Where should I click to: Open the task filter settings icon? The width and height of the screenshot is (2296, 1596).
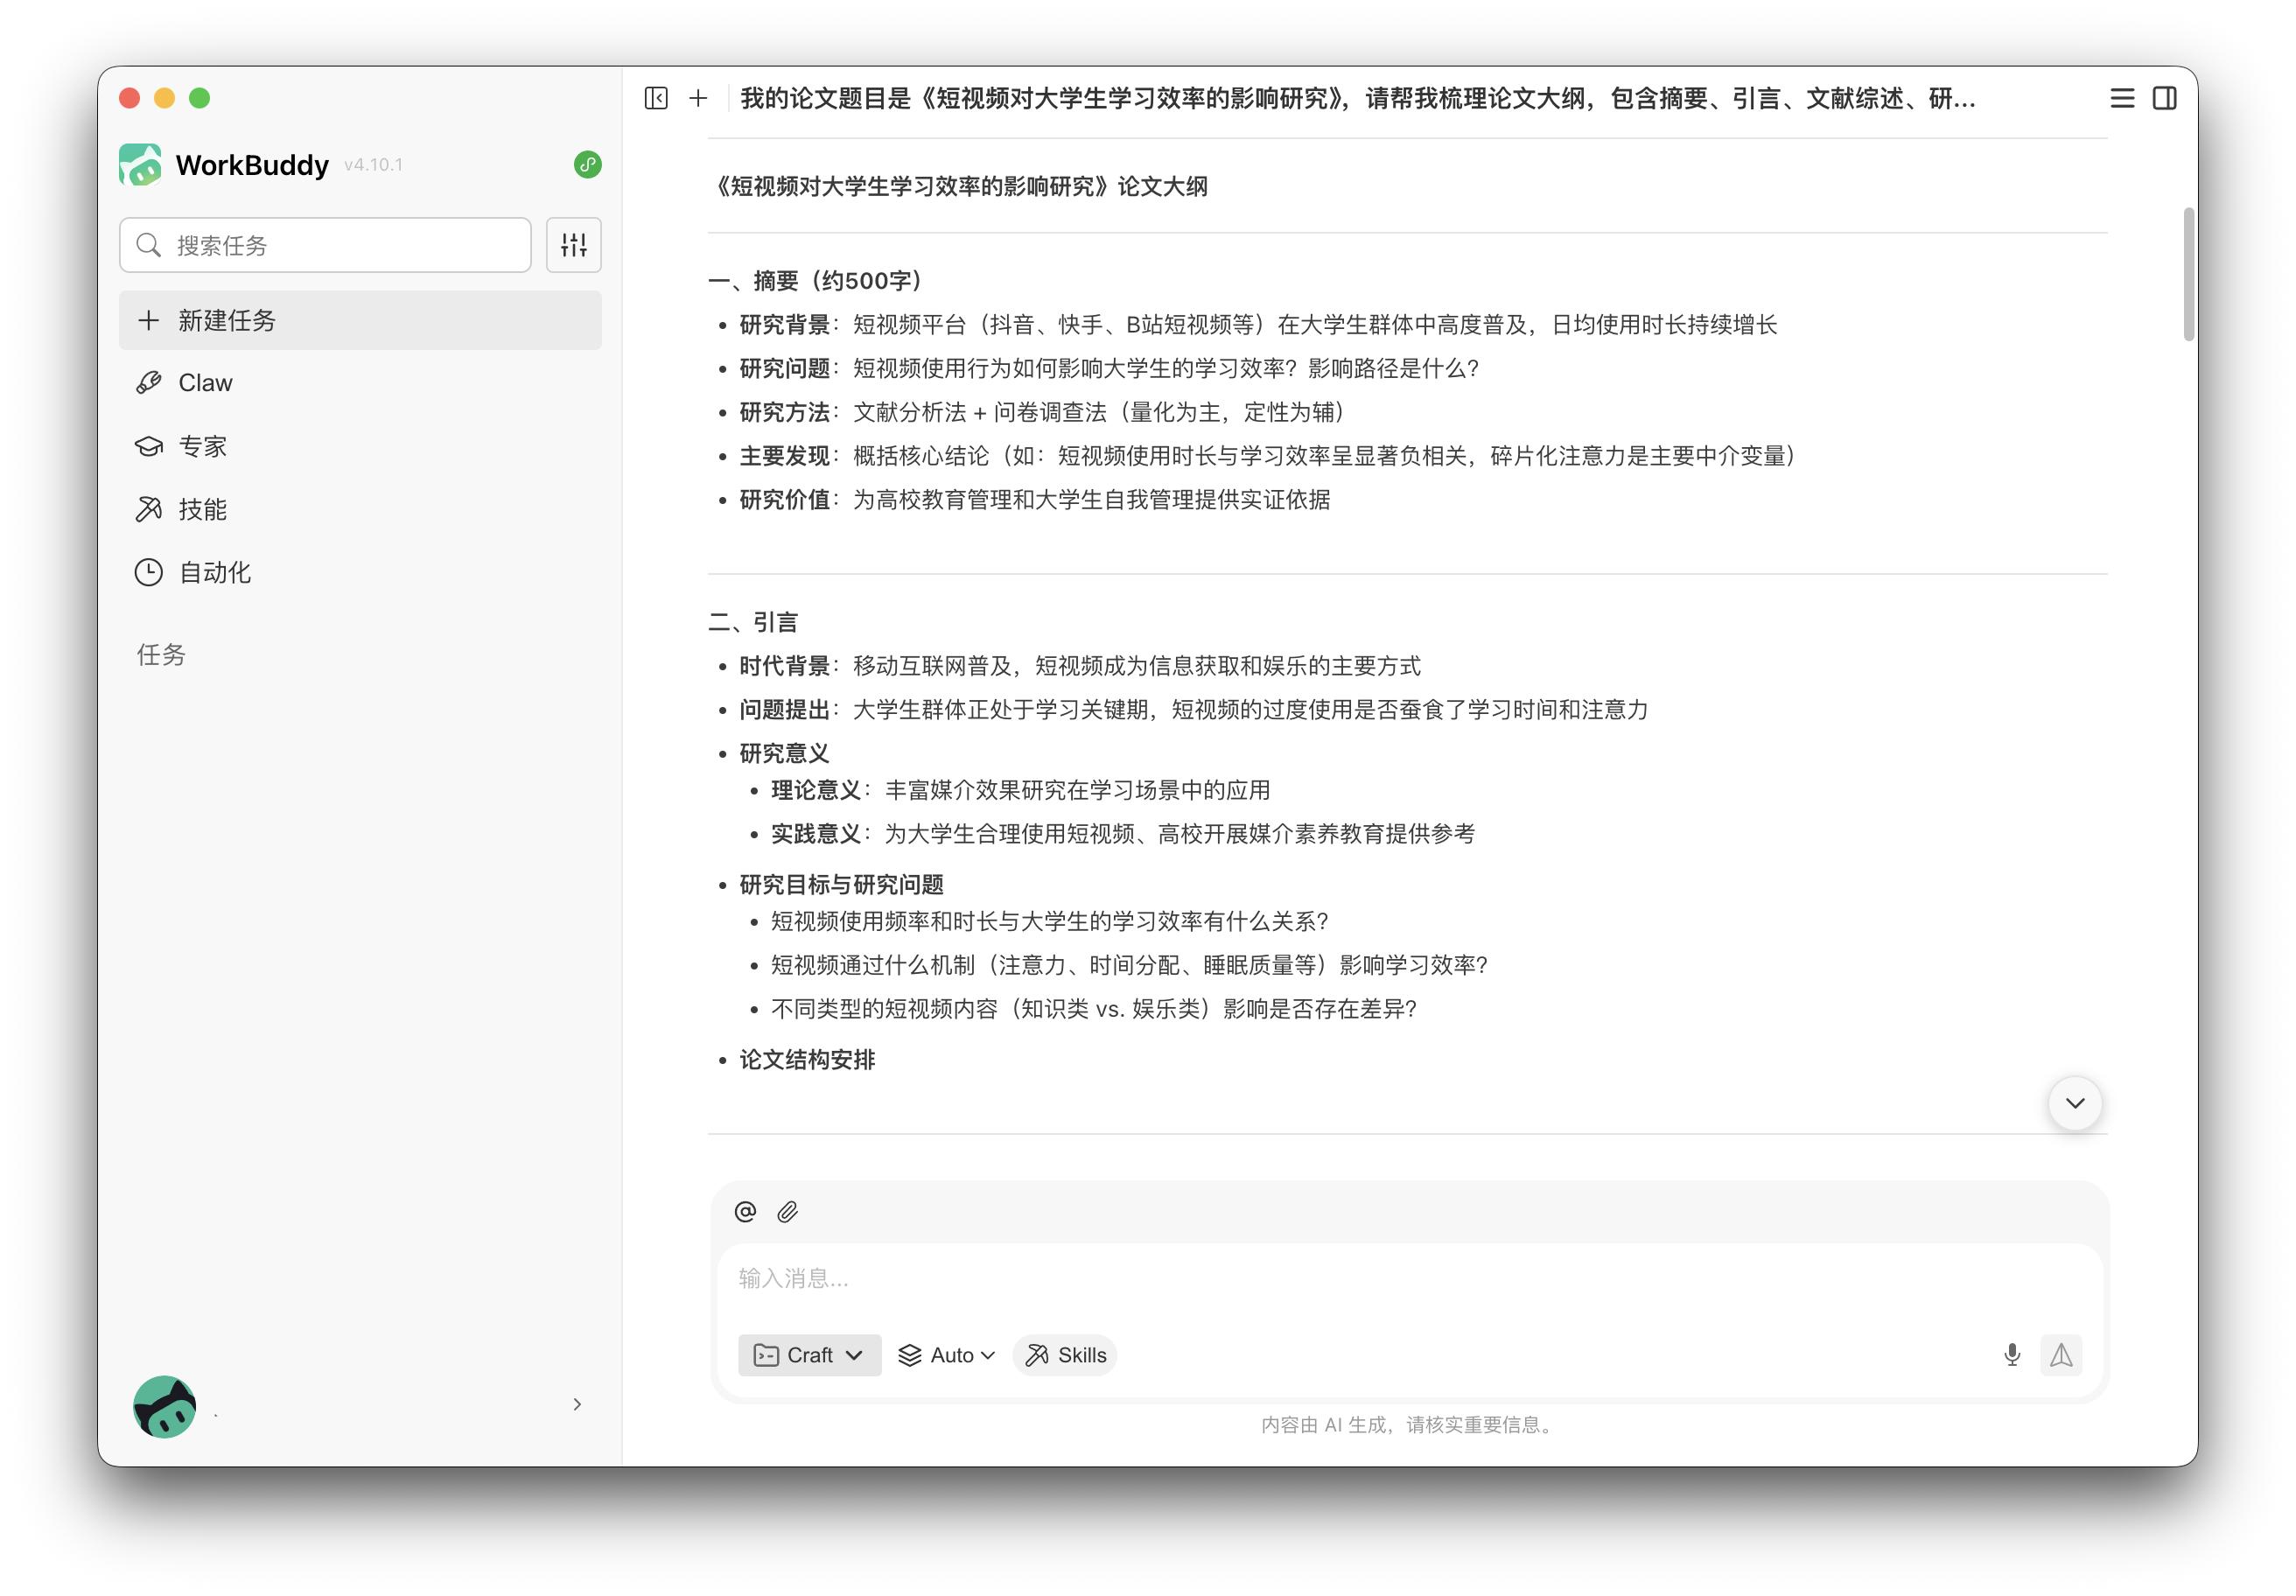click(x=574, y=245)
